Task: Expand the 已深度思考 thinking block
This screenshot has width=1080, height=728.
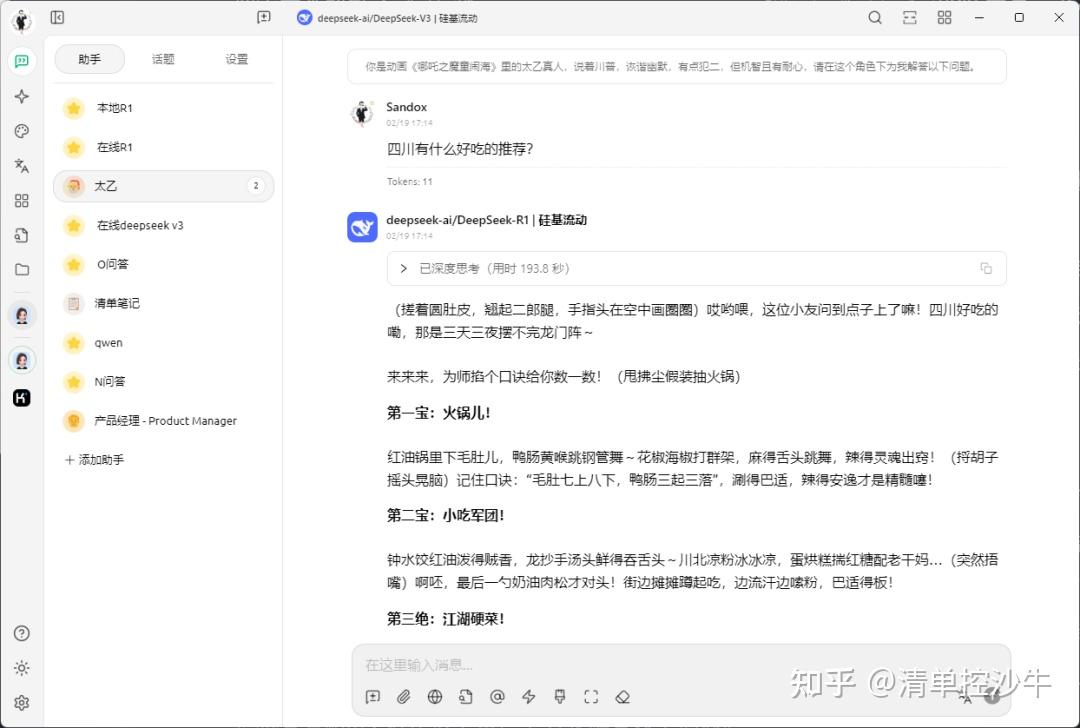Action: pyautogui.click(x=696, y=269)
